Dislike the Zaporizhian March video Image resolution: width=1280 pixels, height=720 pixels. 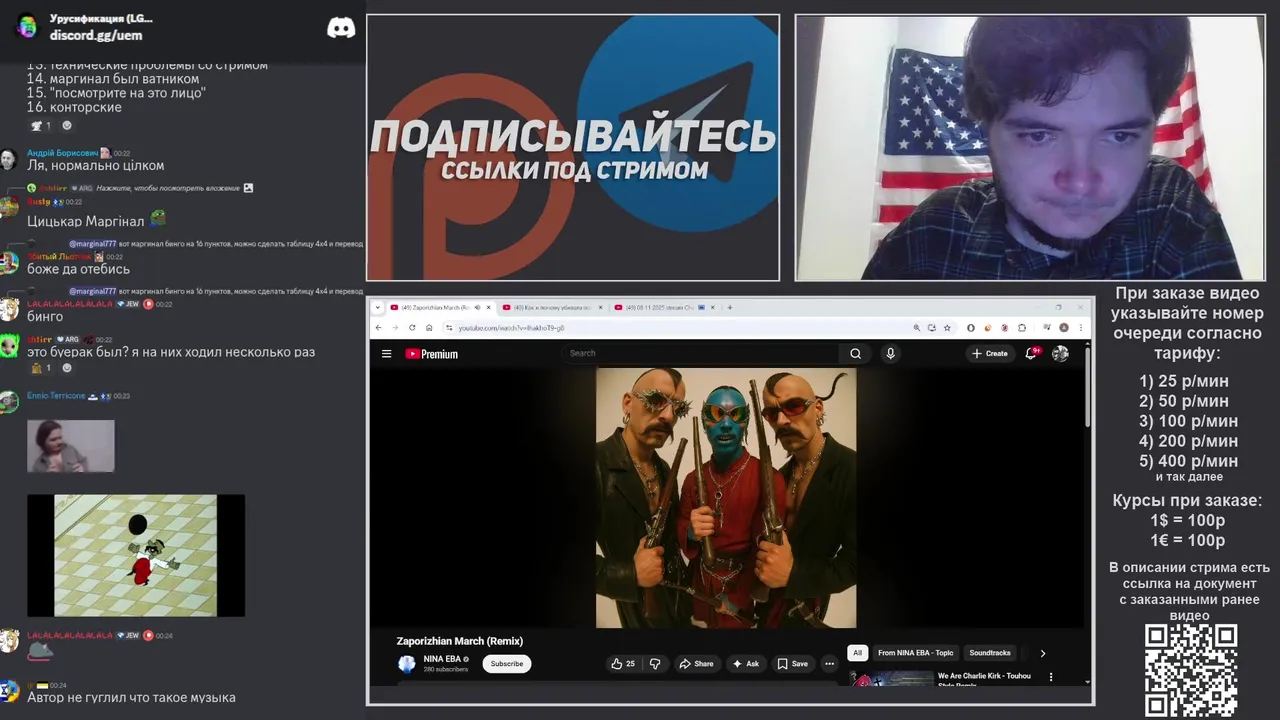point(655,663)
